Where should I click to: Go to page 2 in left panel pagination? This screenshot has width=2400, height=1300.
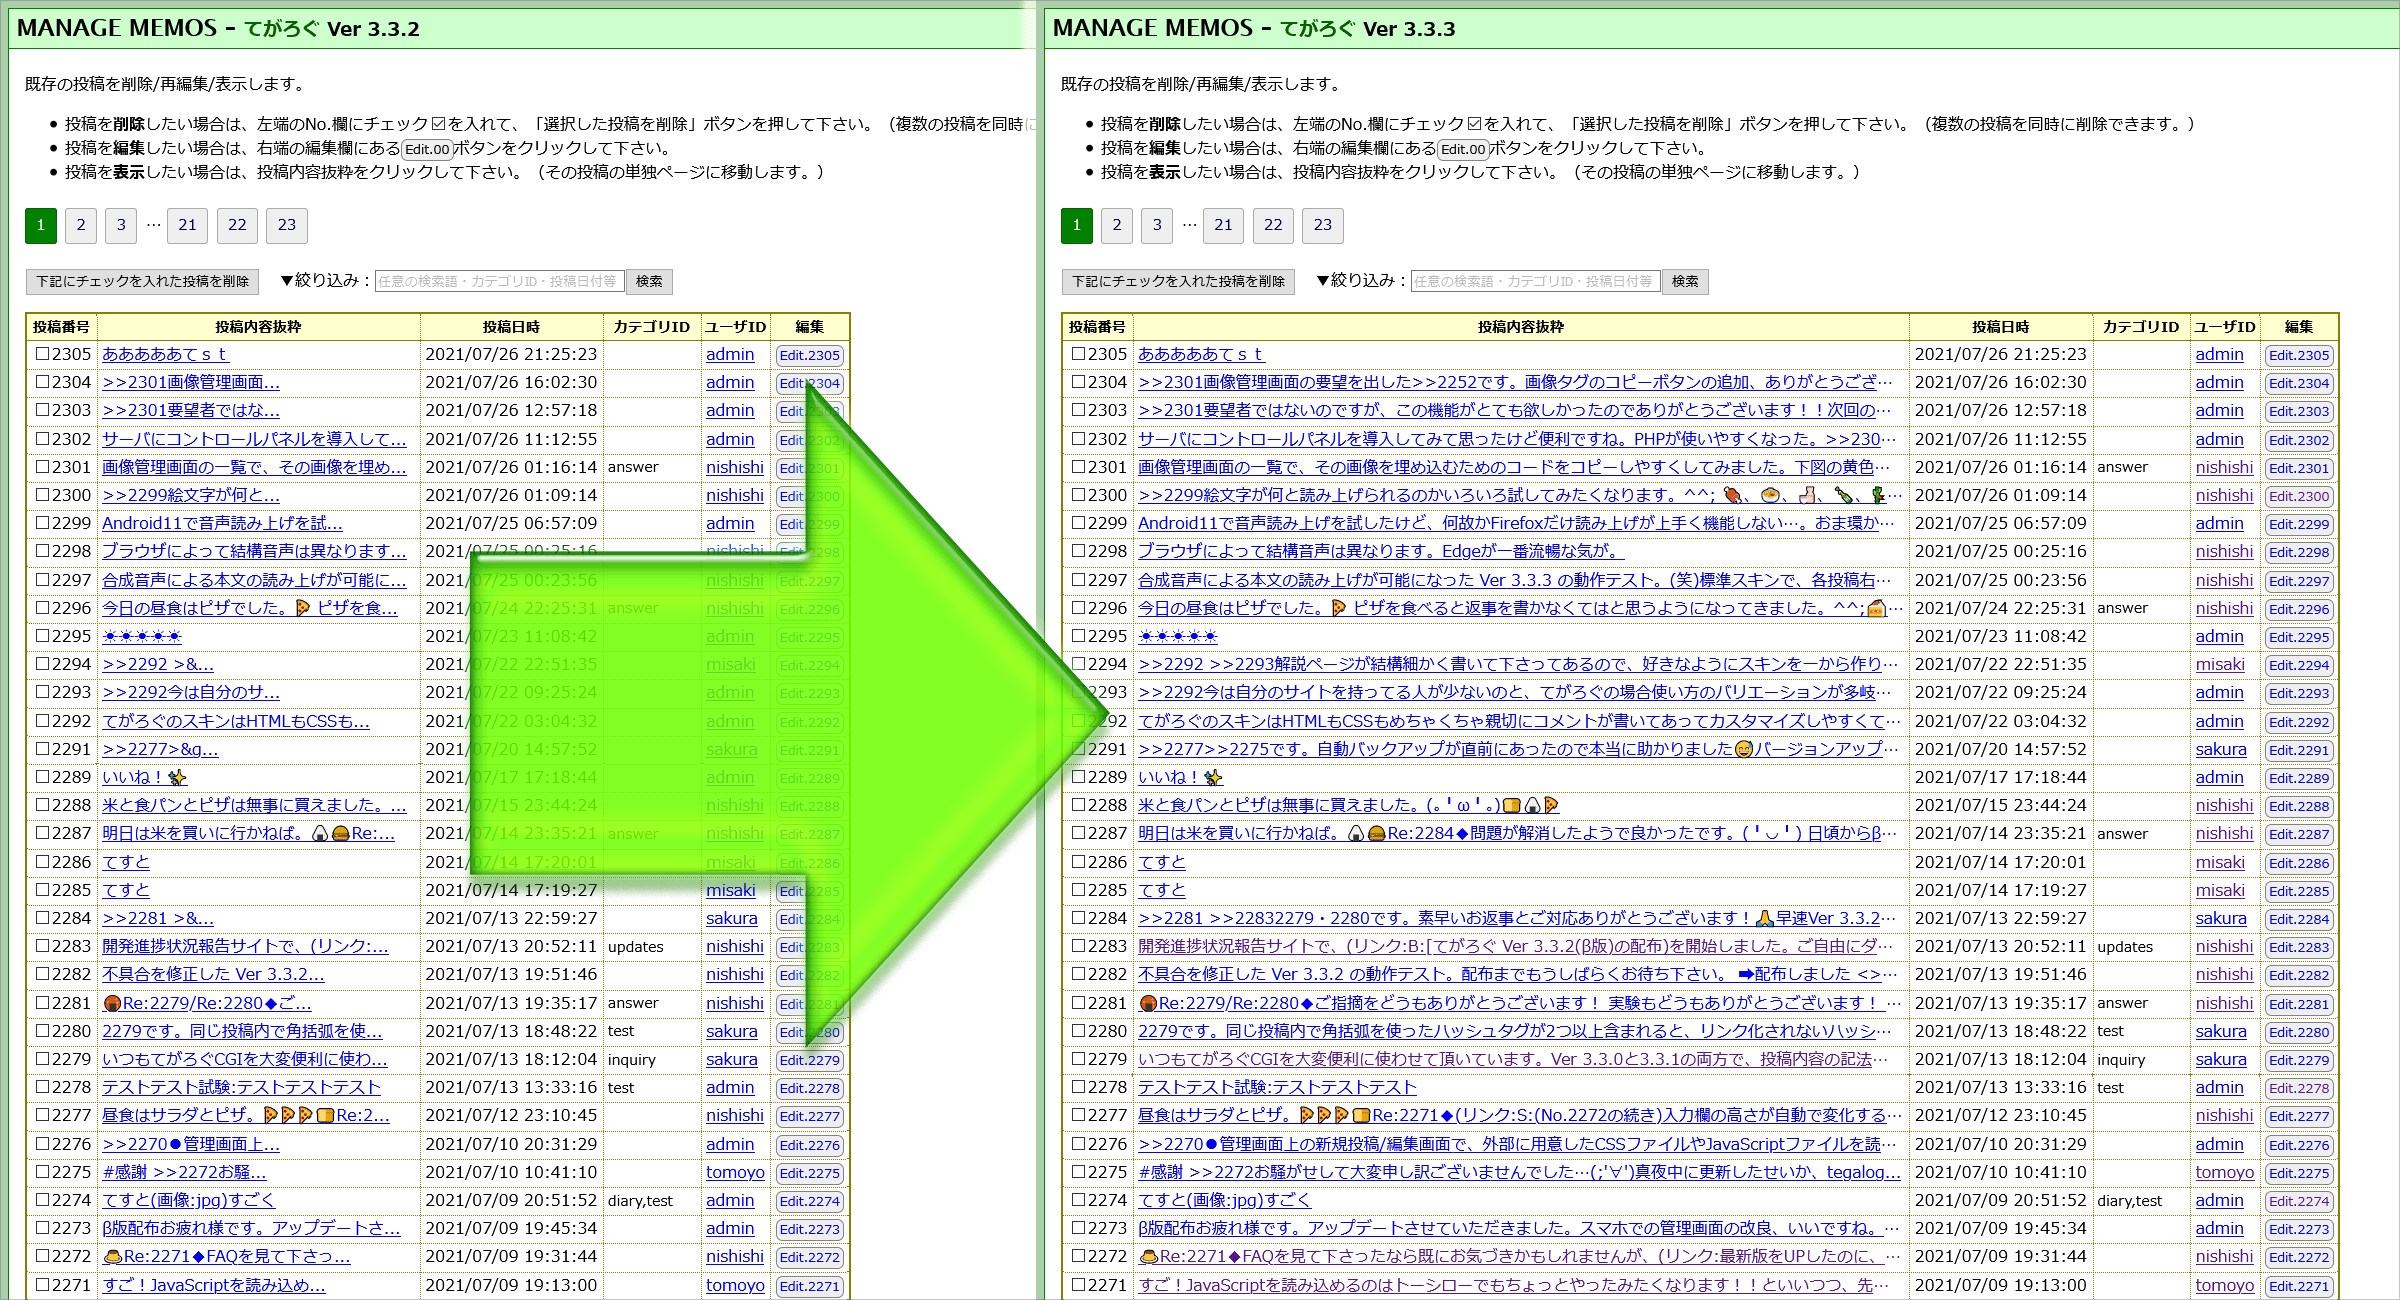point(81,225)
